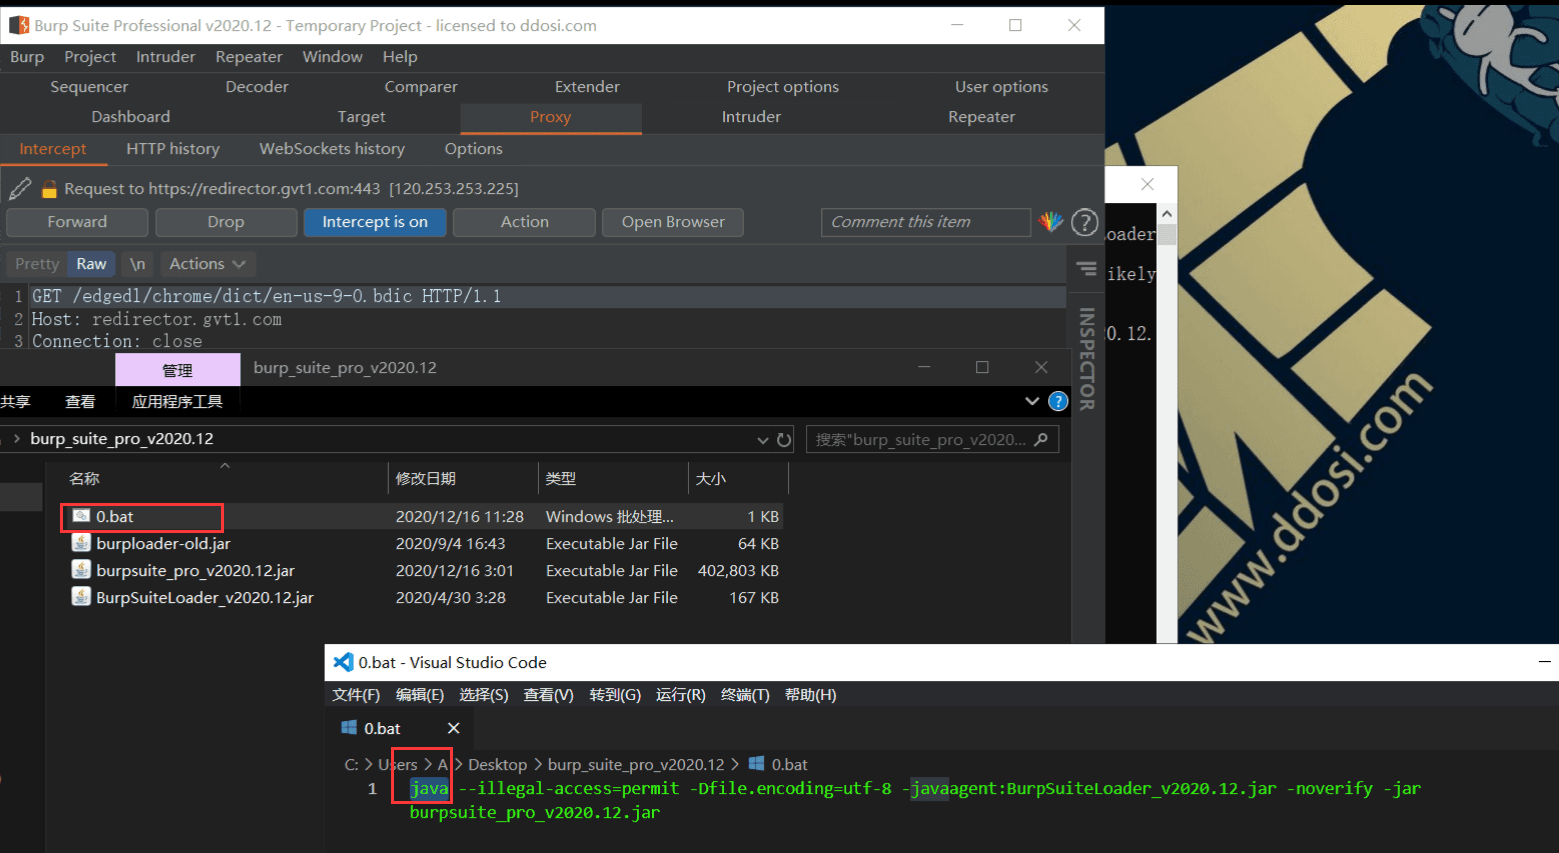Image resolution: width=1559 pixels, height=853 pixels.
Task: Switch to the Comparer tab
Action: (421, 87)
